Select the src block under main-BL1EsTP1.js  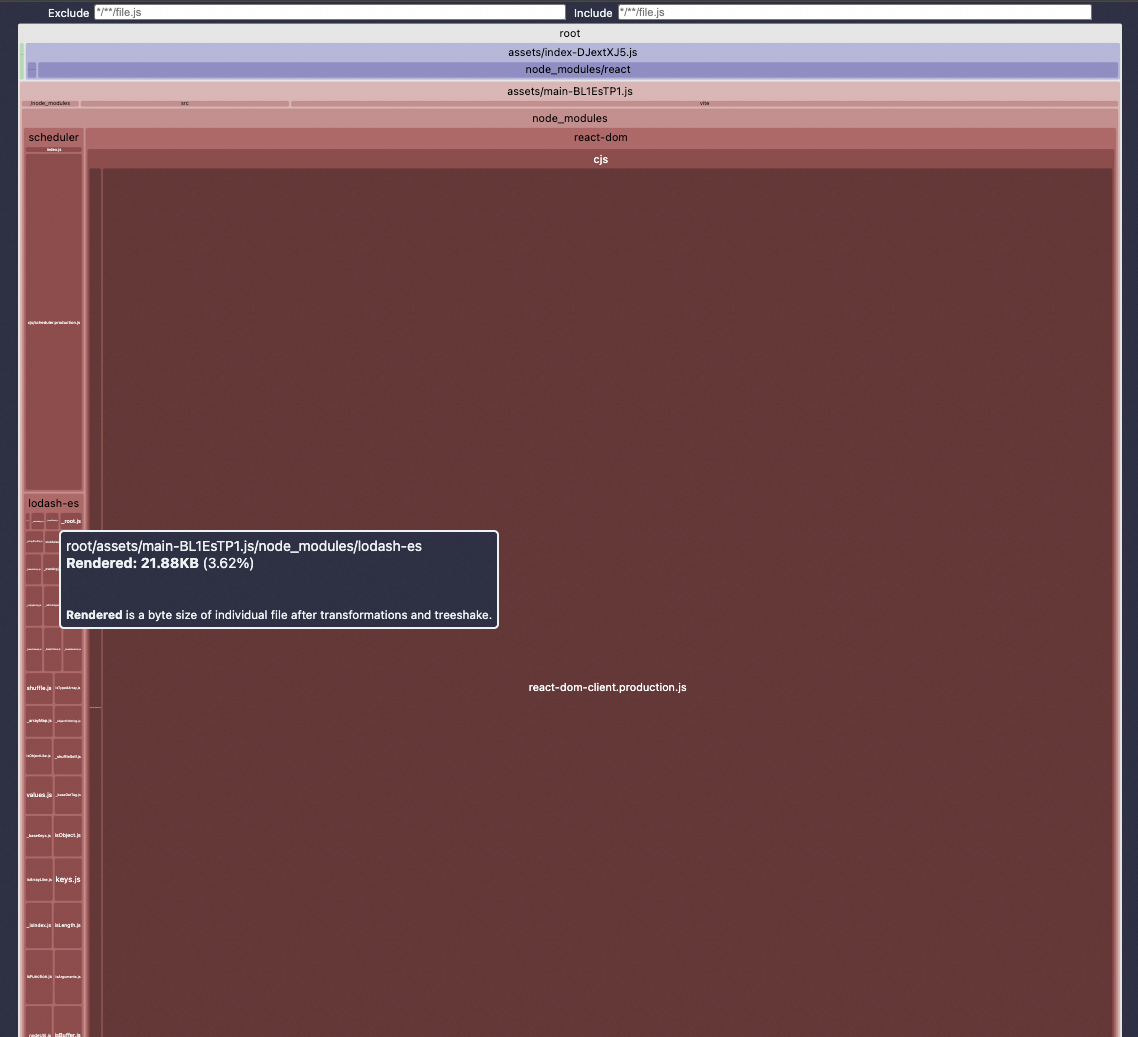click(185, 104)
